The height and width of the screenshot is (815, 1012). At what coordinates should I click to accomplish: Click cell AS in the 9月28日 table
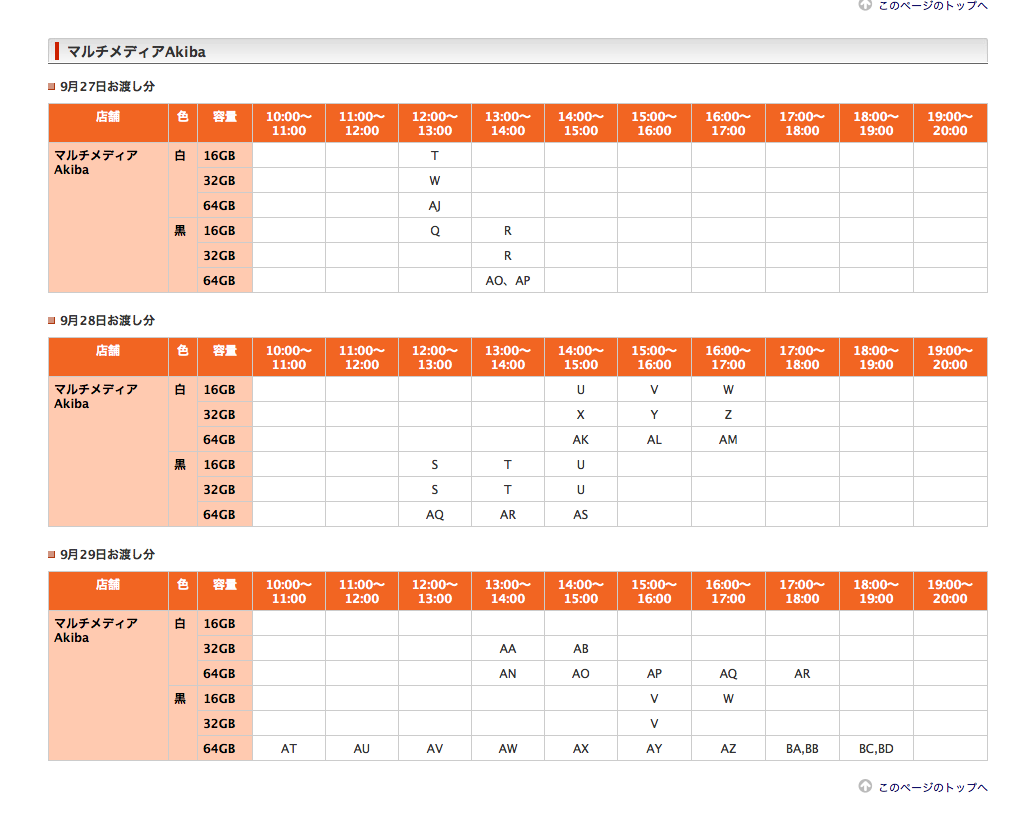[581, 515]
